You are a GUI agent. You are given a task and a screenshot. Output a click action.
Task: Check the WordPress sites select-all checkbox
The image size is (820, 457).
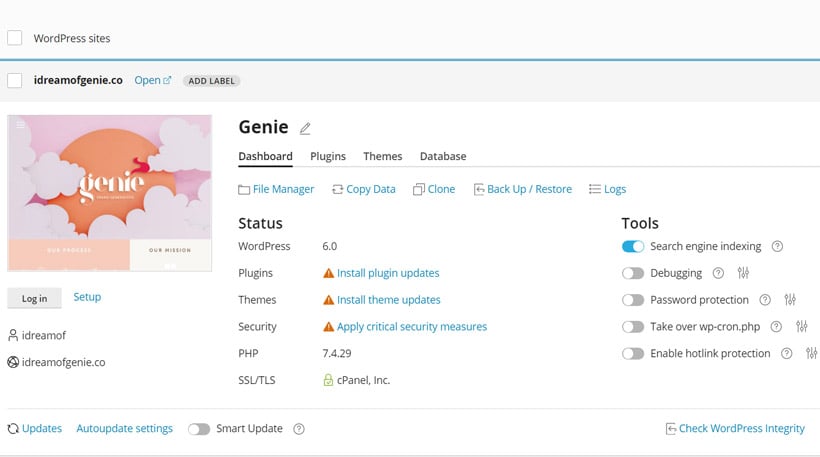pos(15,38)
